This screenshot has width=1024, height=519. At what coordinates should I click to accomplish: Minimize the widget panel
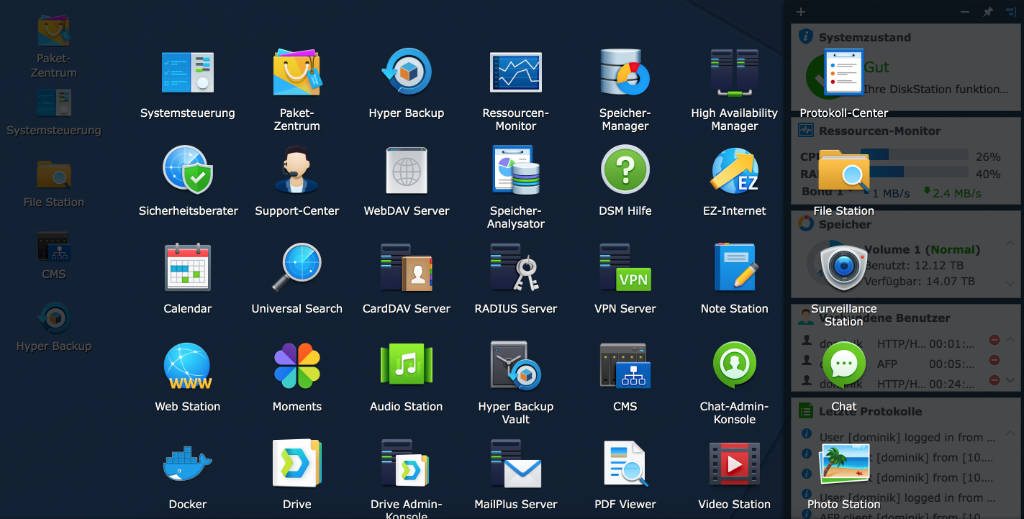(x=965, y=11)
